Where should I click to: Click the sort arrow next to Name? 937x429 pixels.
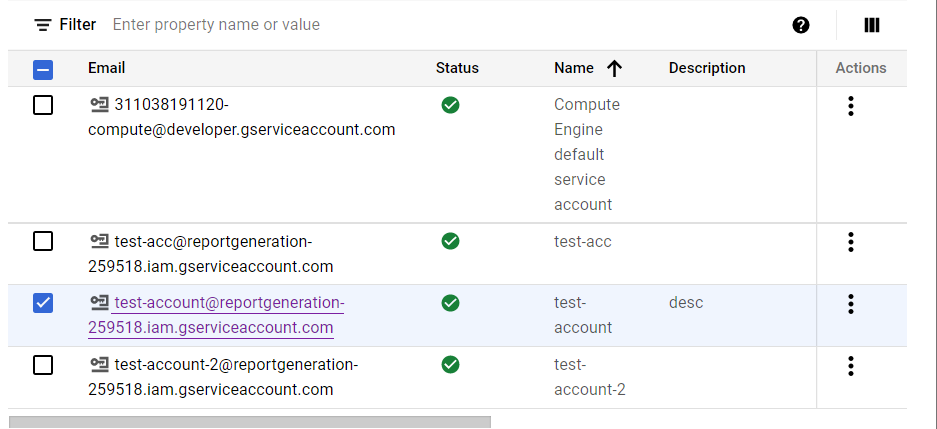tap(614, 68)
